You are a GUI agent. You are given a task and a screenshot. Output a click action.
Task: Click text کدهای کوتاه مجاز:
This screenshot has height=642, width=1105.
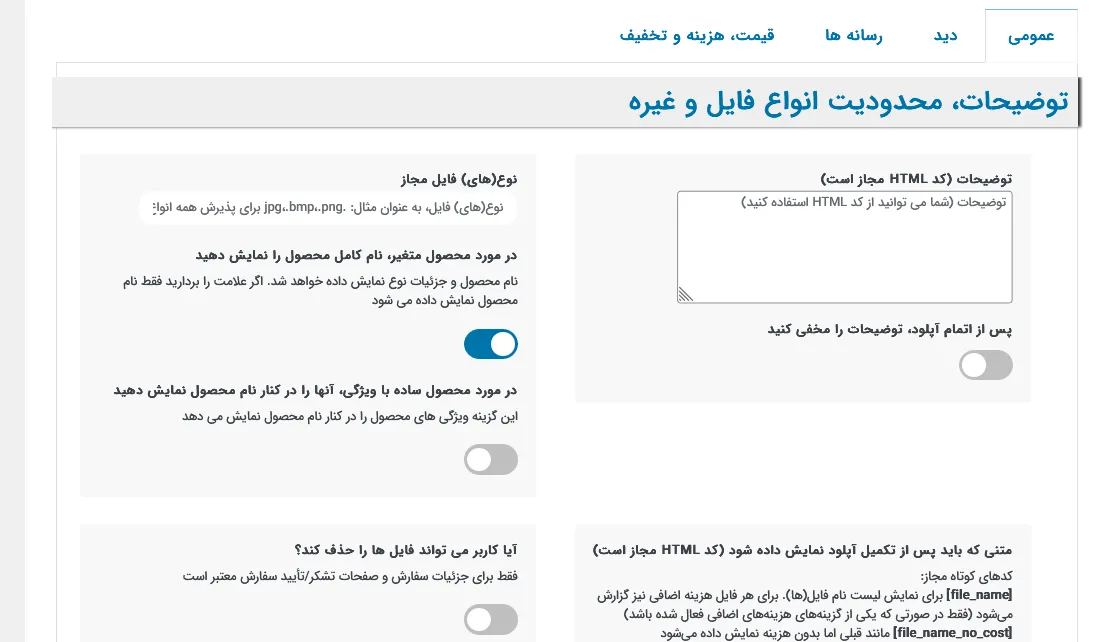click(x=966, y=576)
